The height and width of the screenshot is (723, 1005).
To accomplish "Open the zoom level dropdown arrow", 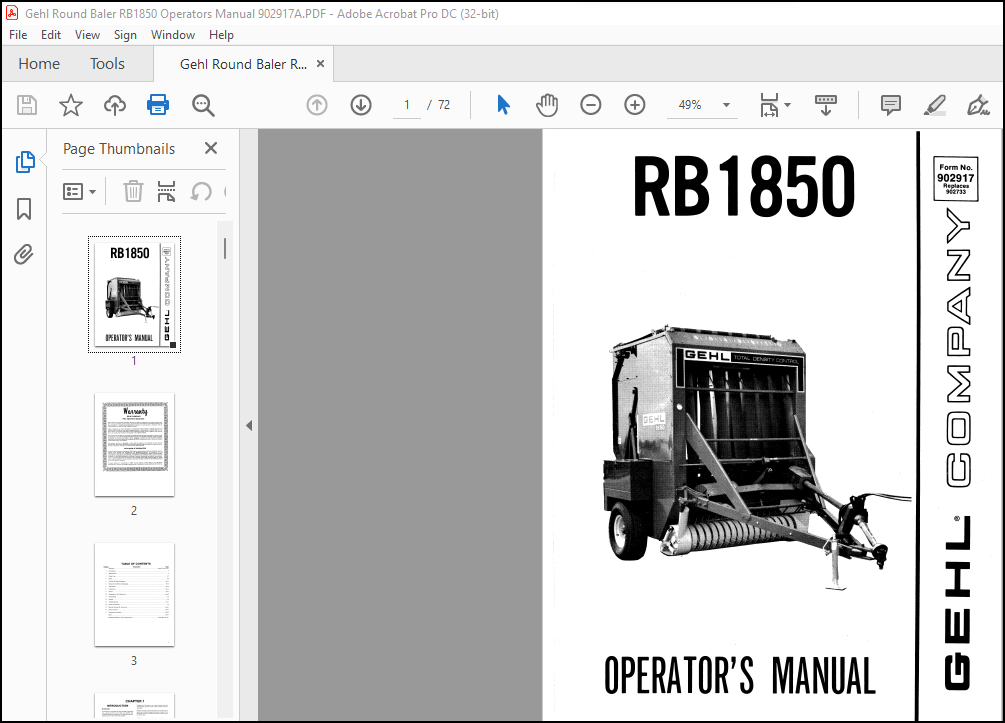I will (x=726, y=104).
